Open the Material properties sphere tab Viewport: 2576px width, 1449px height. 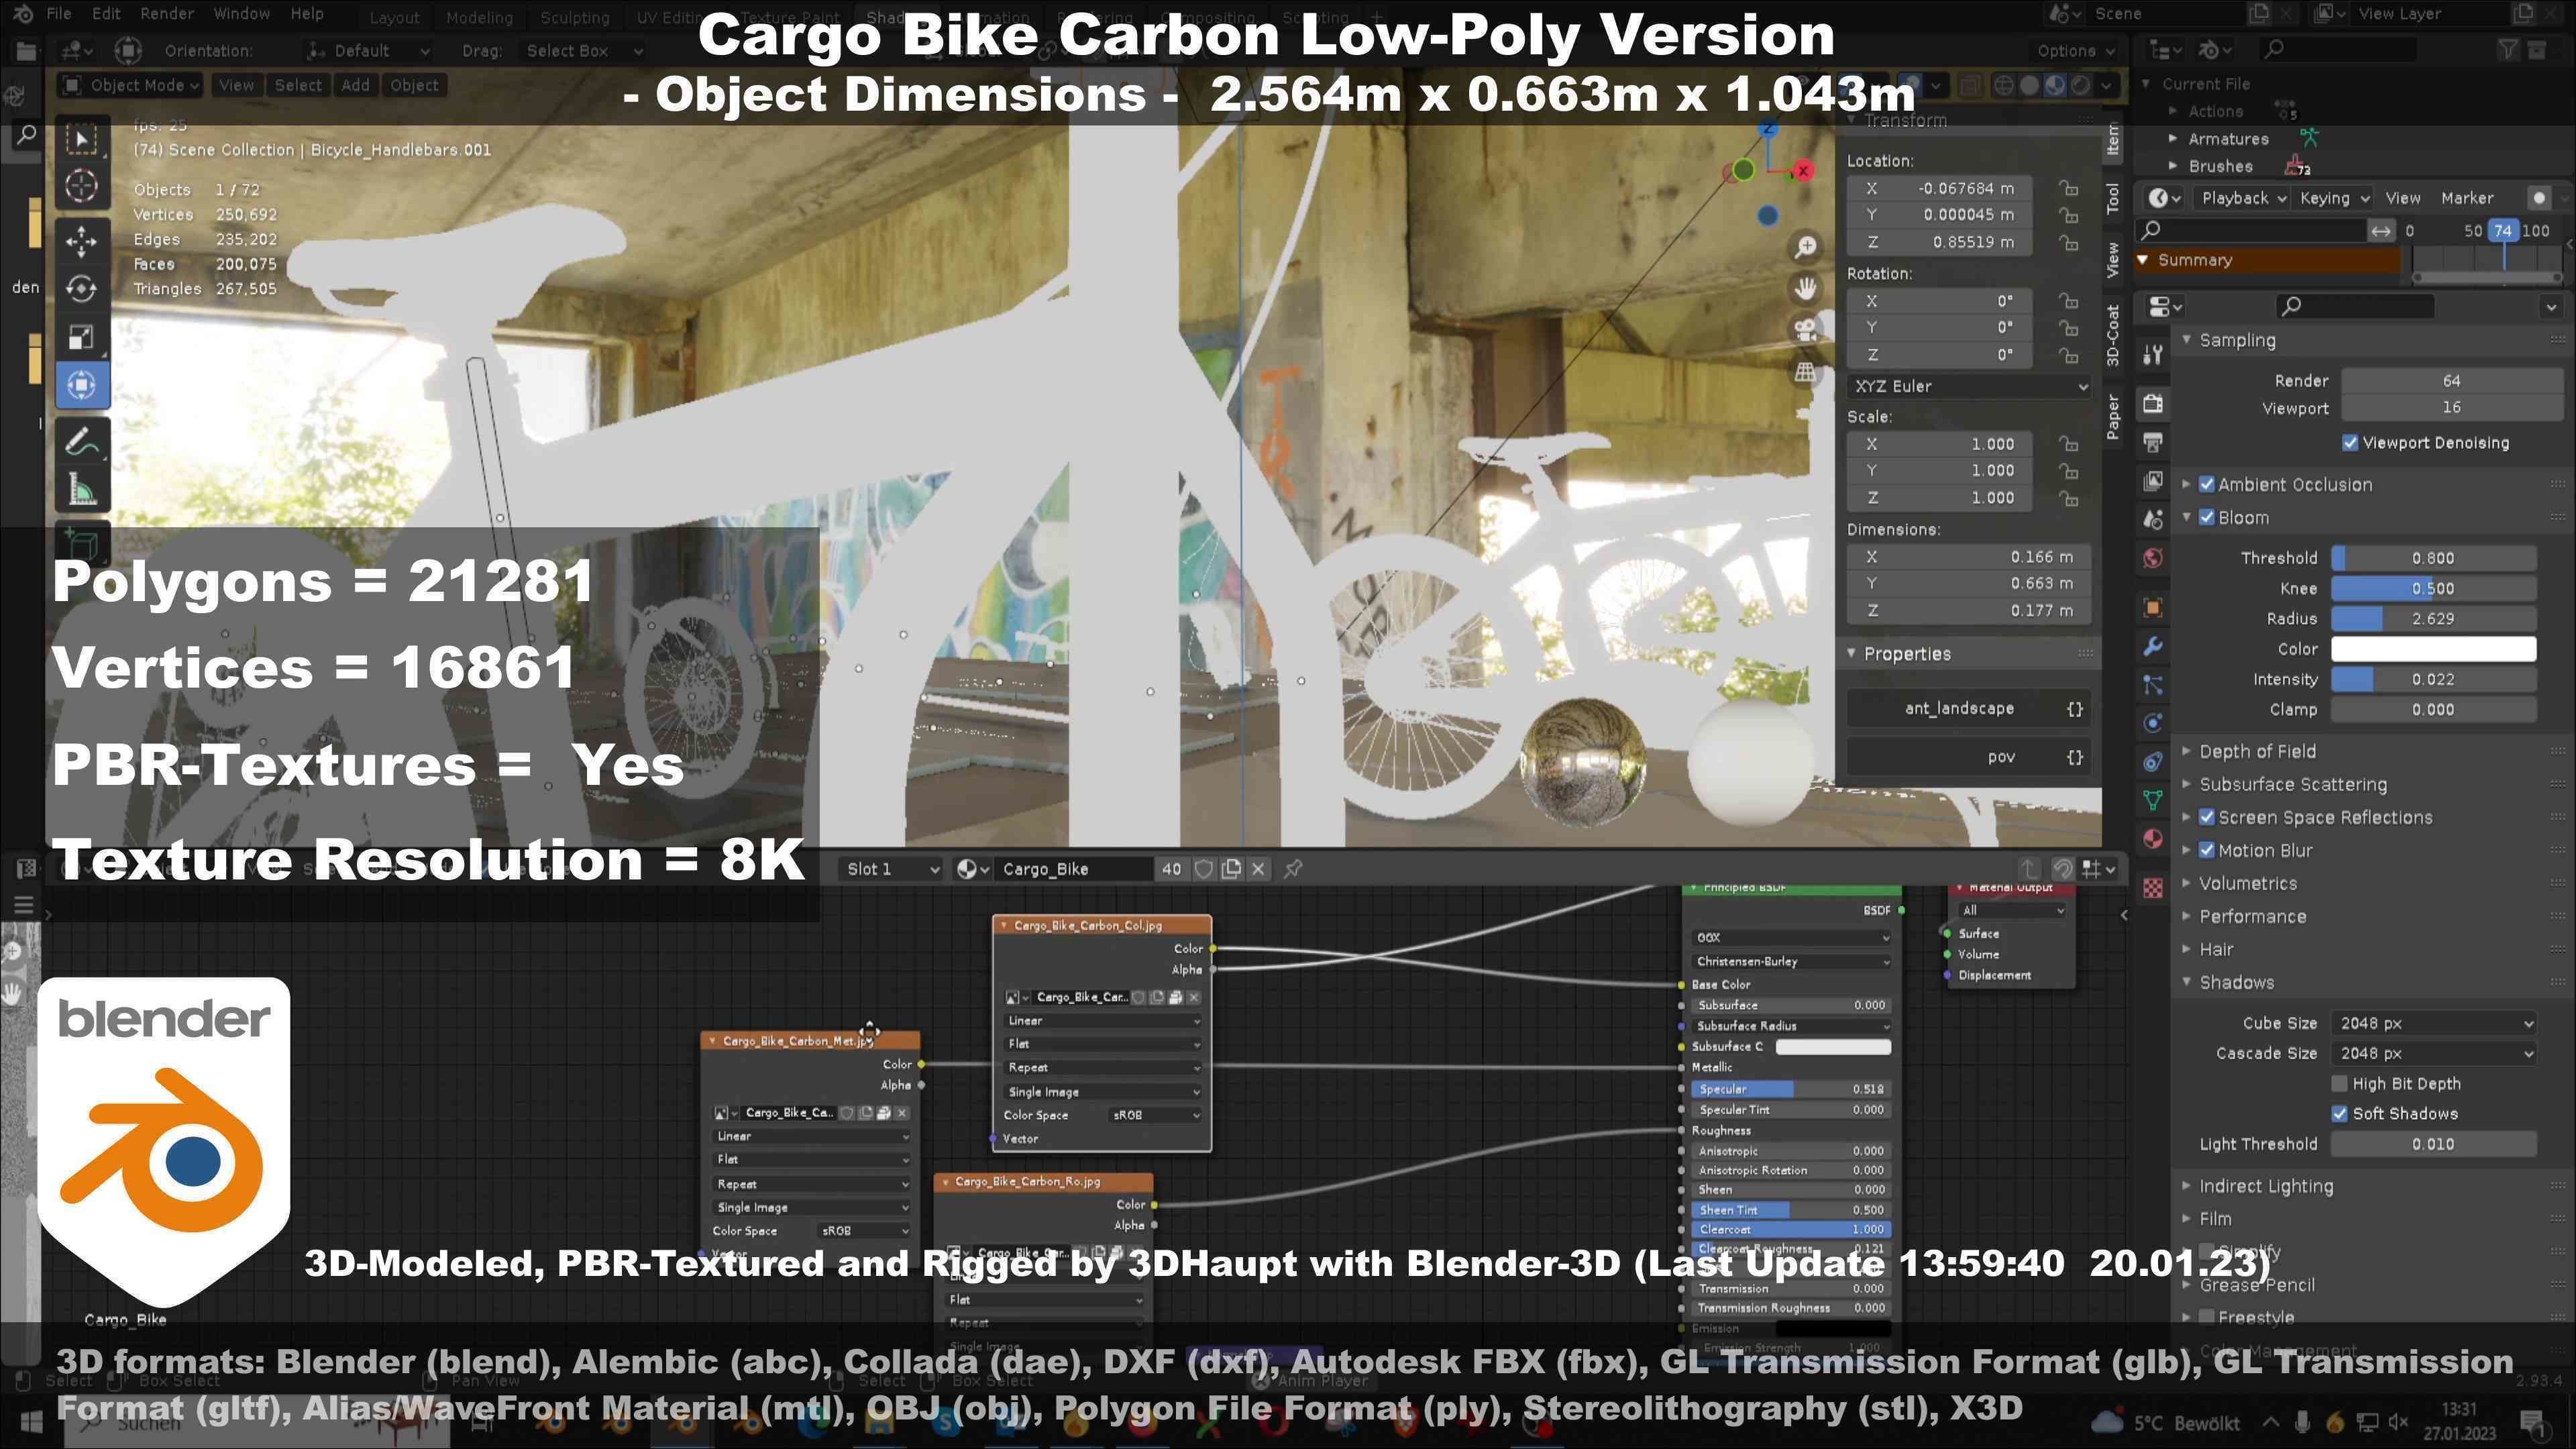[x=2153, y=839]
